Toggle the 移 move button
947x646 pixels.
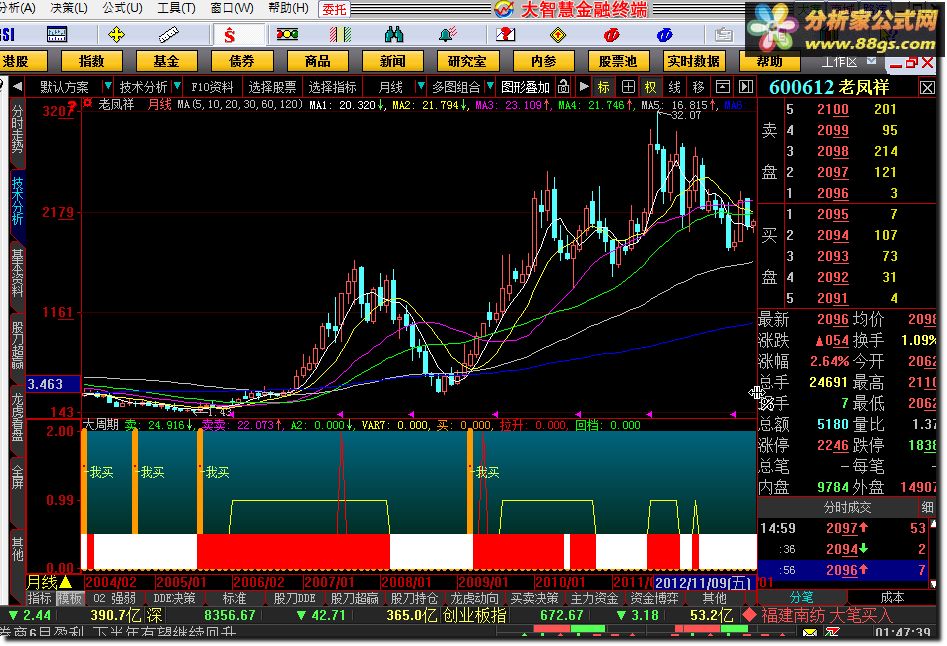point(699,87)
